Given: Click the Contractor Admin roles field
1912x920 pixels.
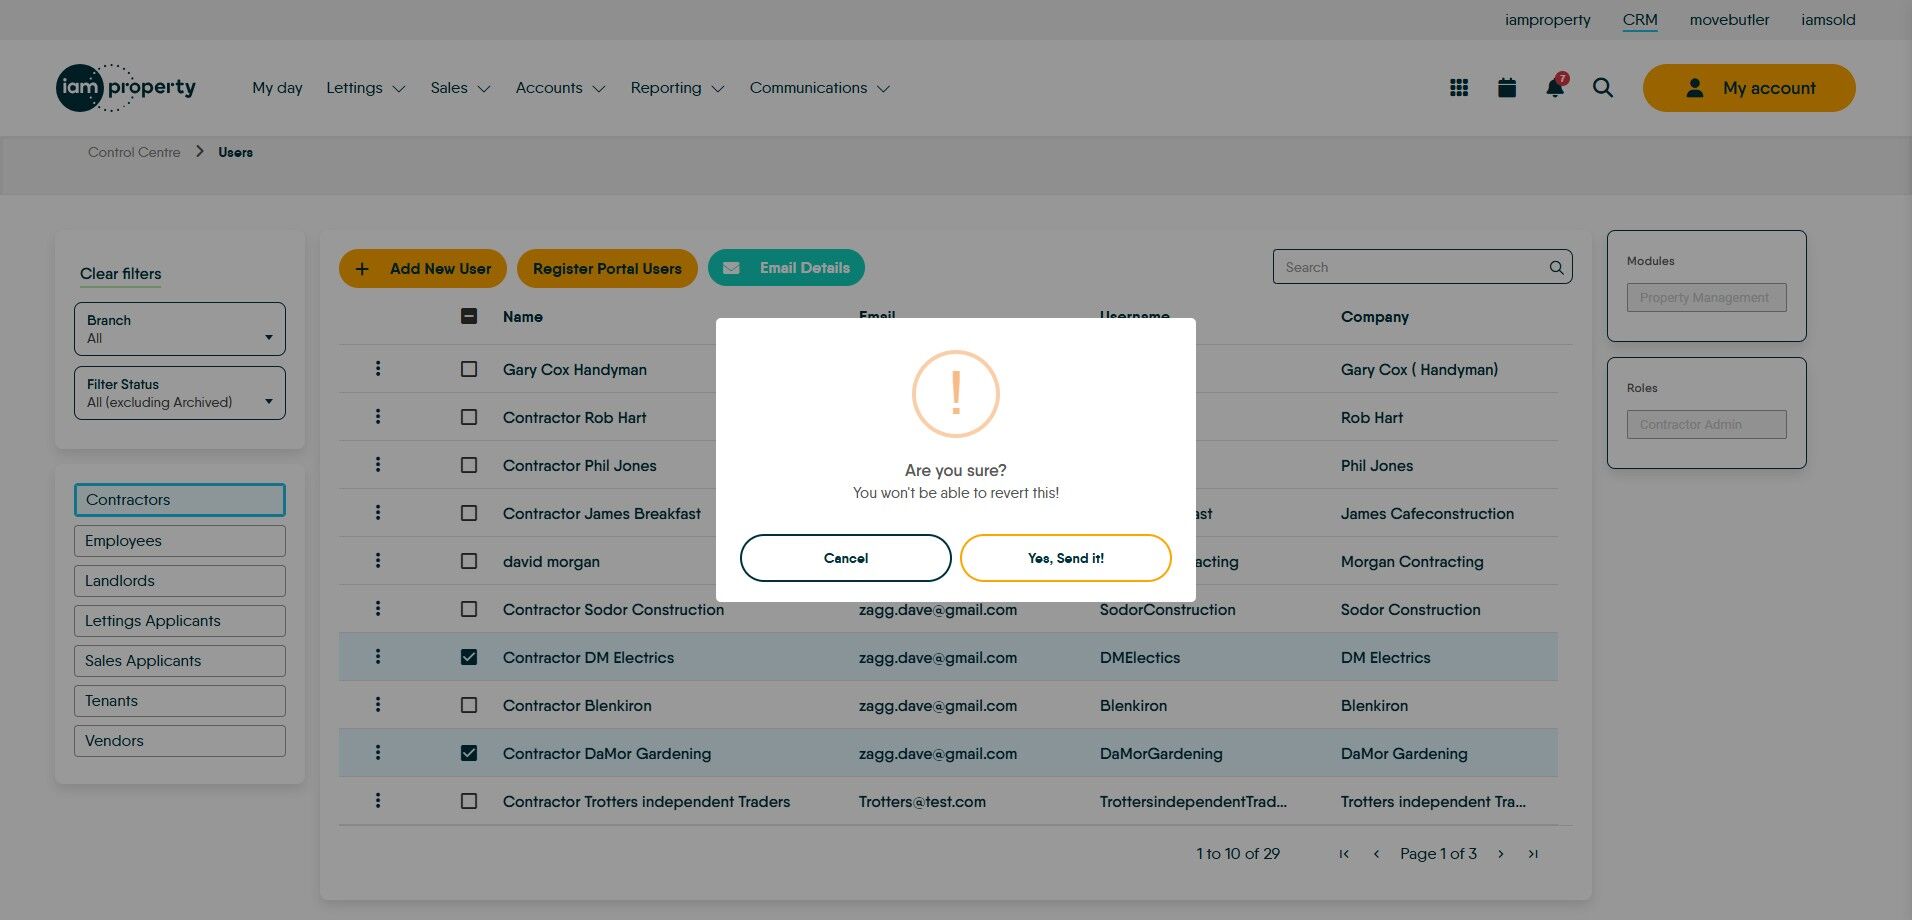Looking at the screenshot, I should pyautogui.click(x=1707, y=425).
